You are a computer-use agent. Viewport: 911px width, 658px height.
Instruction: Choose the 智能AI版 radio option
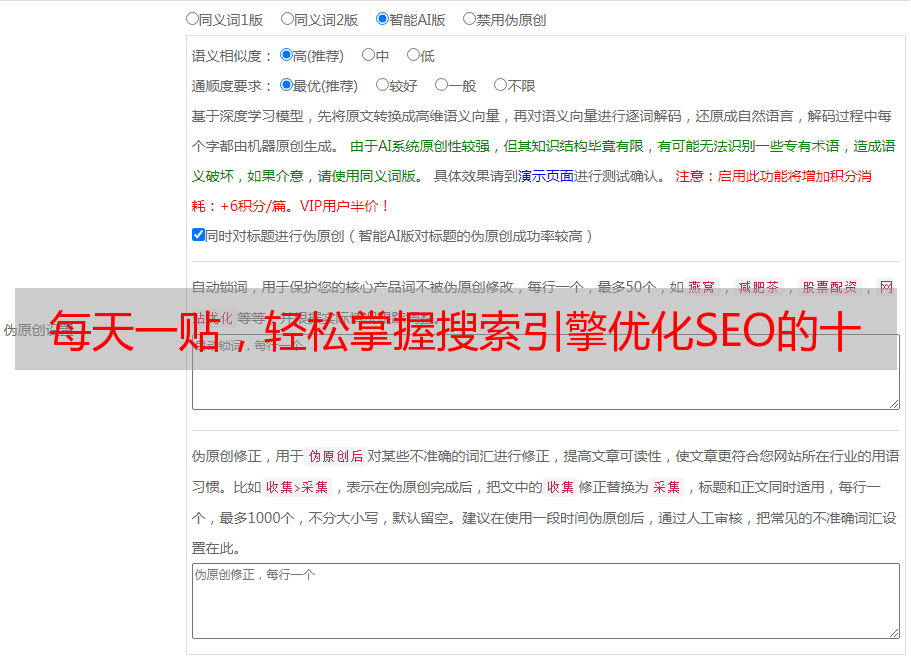coord(382,19)
